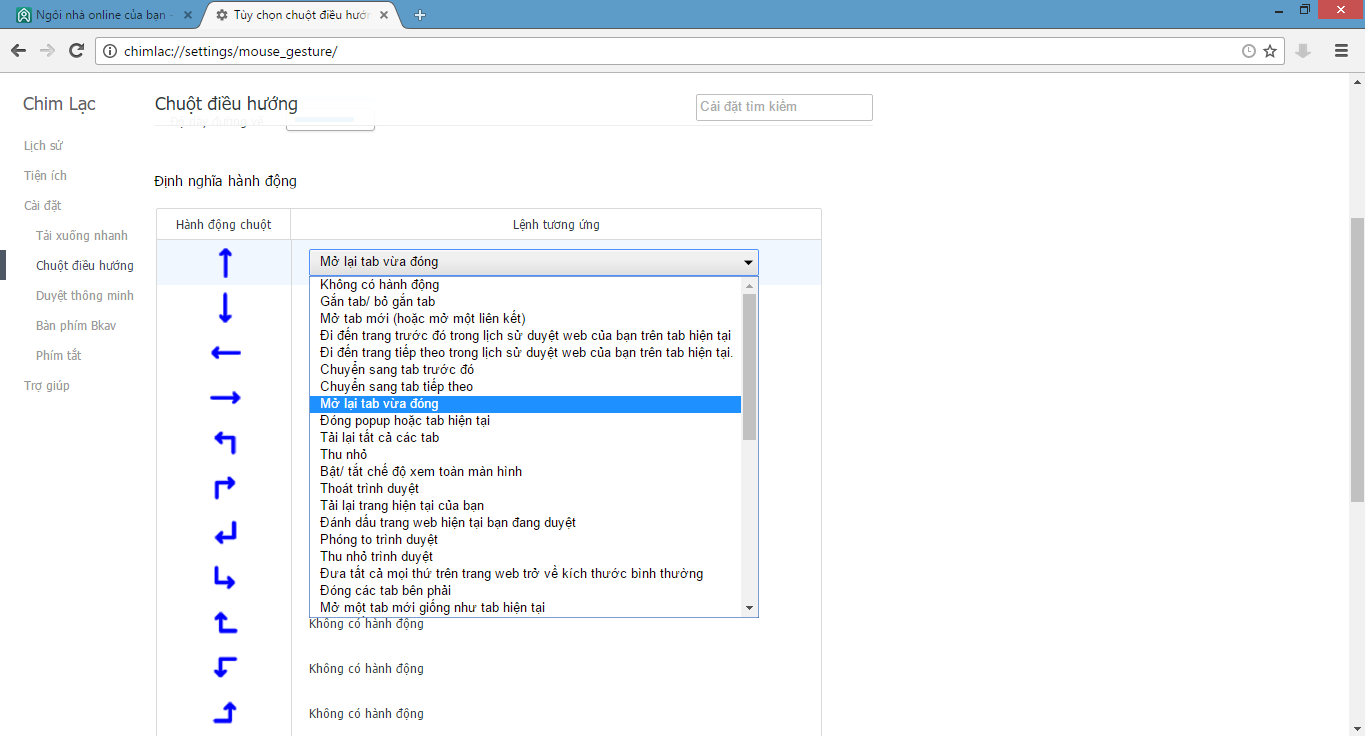Choose 'Đóng các tab bên phải'
The height and width of the screenshot is (736, 1365).
(x=525, y=591)
